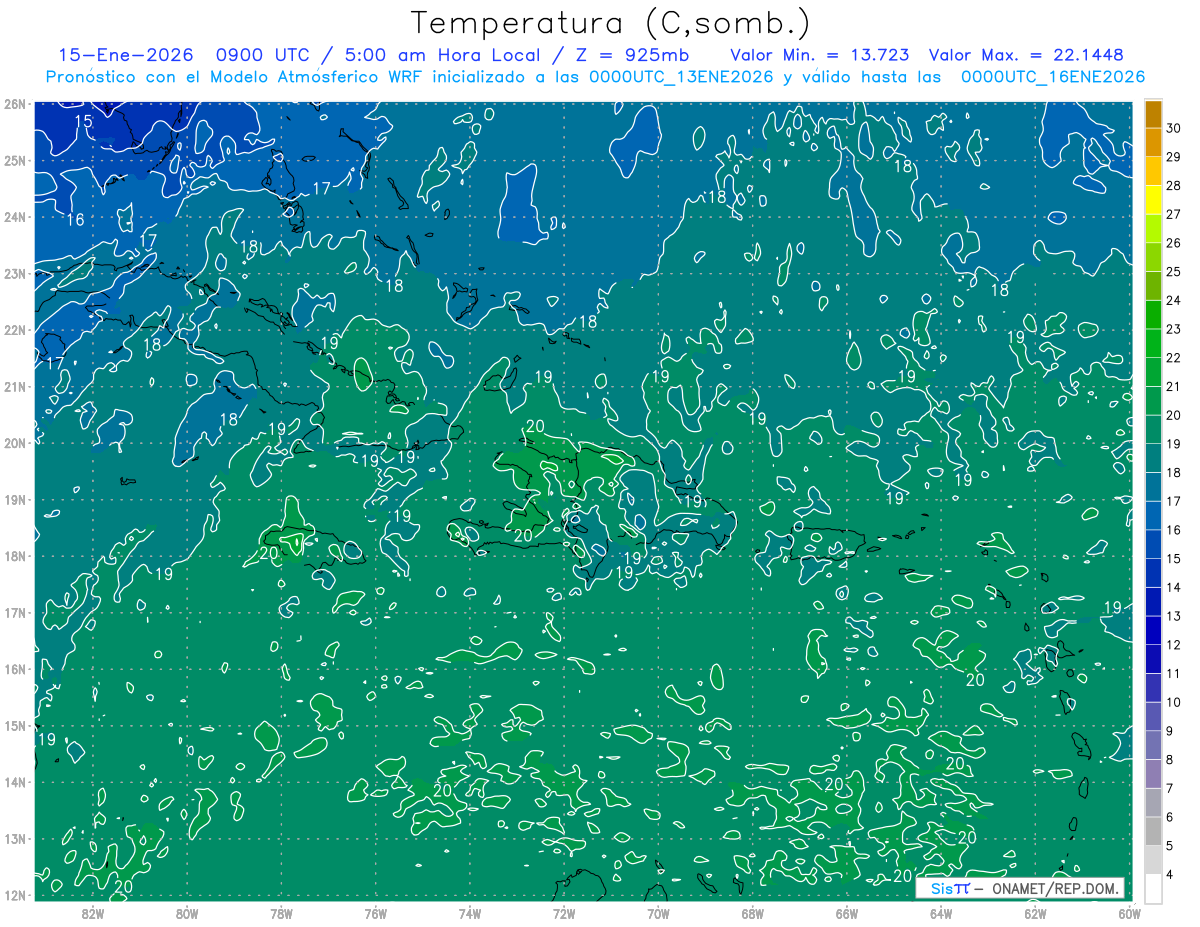Click the '64W' longitude axis label
Image resolution: width=1200 pixels, height=927 pixels.
(941, 913)
